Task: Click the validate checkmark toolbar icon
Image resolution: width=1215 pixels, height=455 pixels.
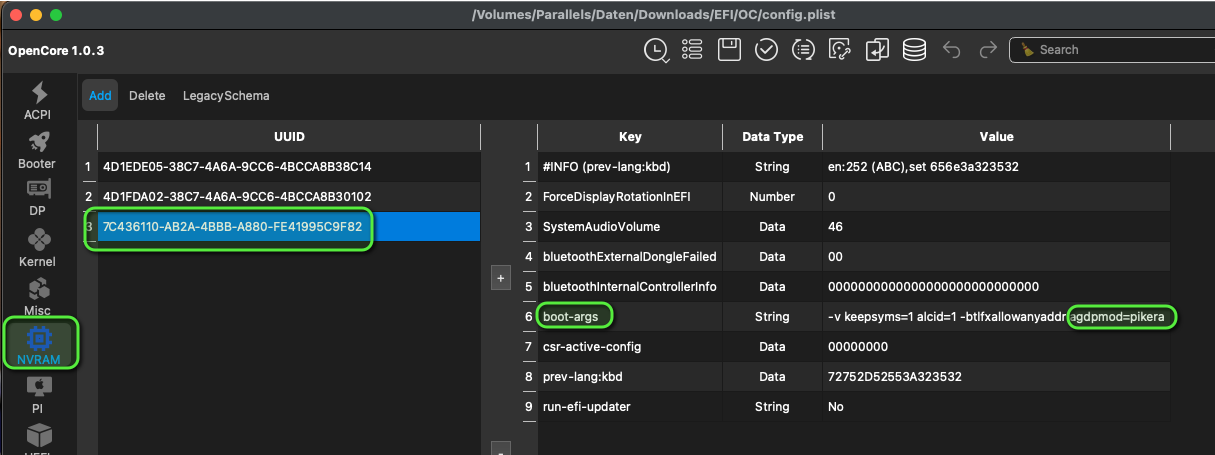Action: (x=766, y=50)
